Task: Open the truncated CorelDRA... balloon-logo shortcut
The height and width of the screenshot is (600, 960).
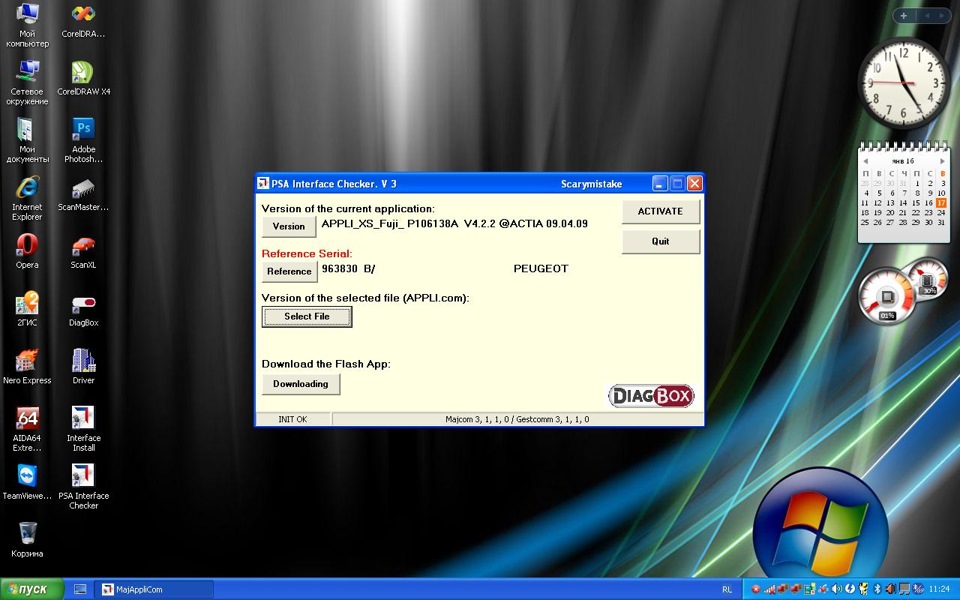Action: [83, 20]
